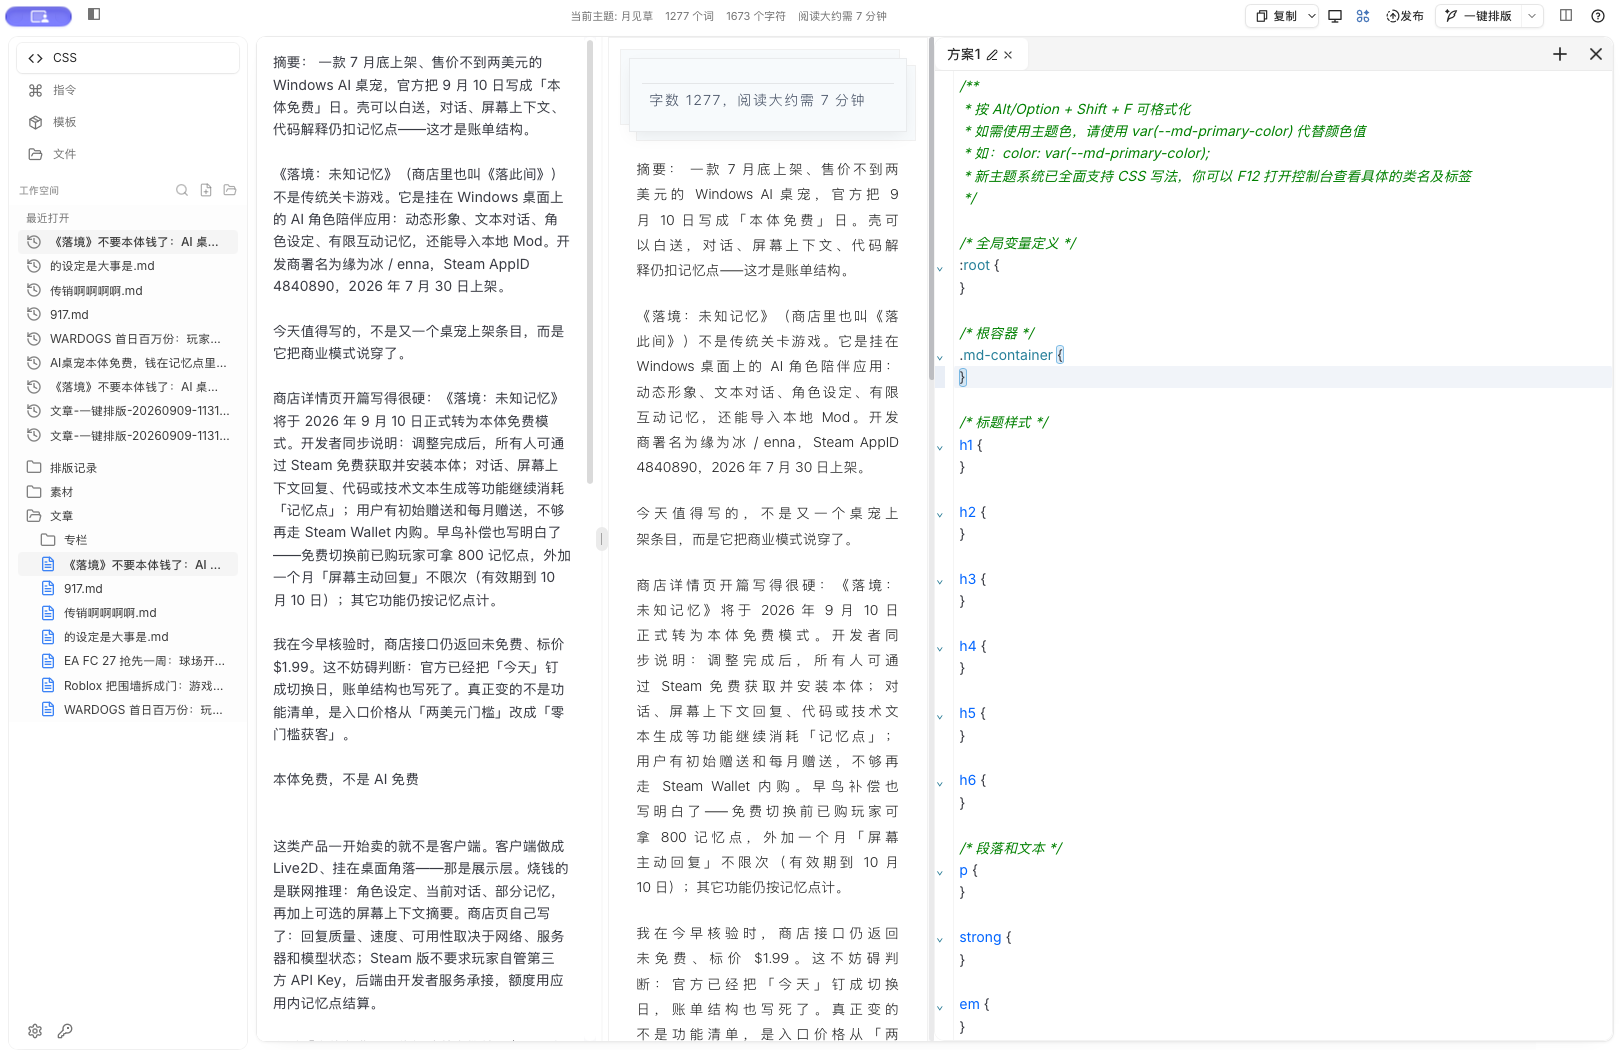The image size is (1622, 1050).
Task: Open the 复制 dropdown arrow
Action: coord(1312,16)
